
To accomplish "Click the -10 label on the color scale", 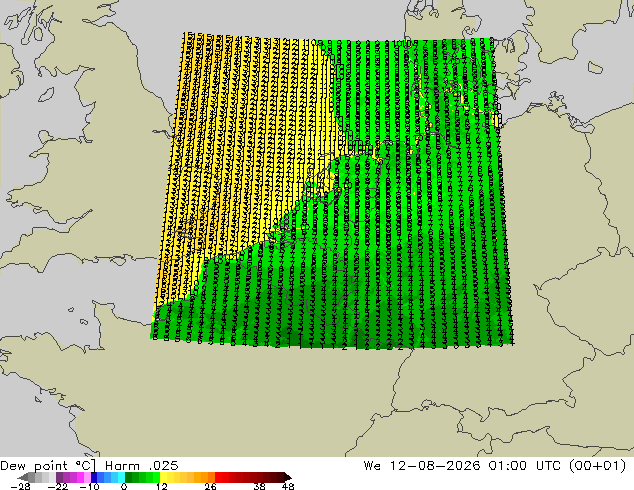I will pos(89,486).
